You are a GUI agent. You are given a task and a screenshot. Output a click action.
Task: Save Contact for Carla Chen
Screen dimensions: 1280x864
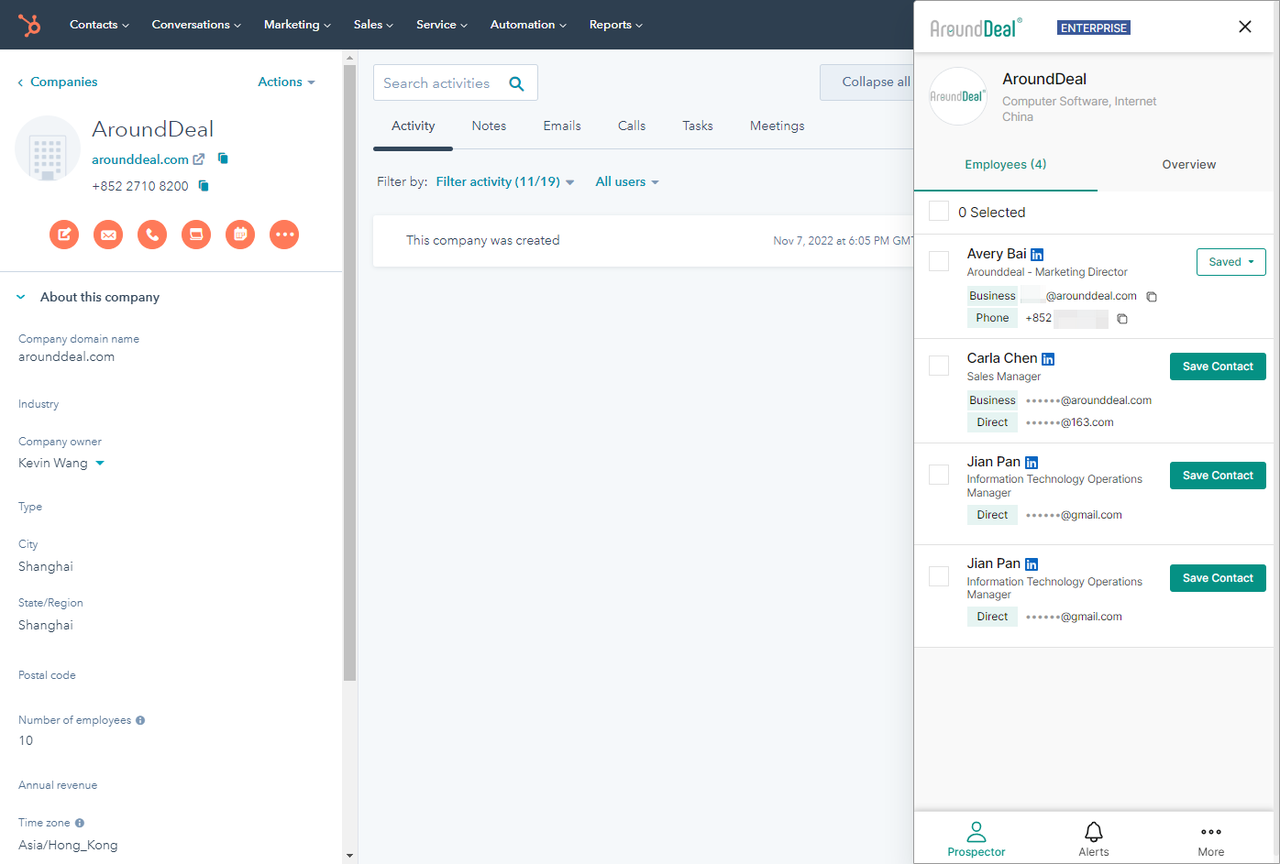pos(1217,367)
